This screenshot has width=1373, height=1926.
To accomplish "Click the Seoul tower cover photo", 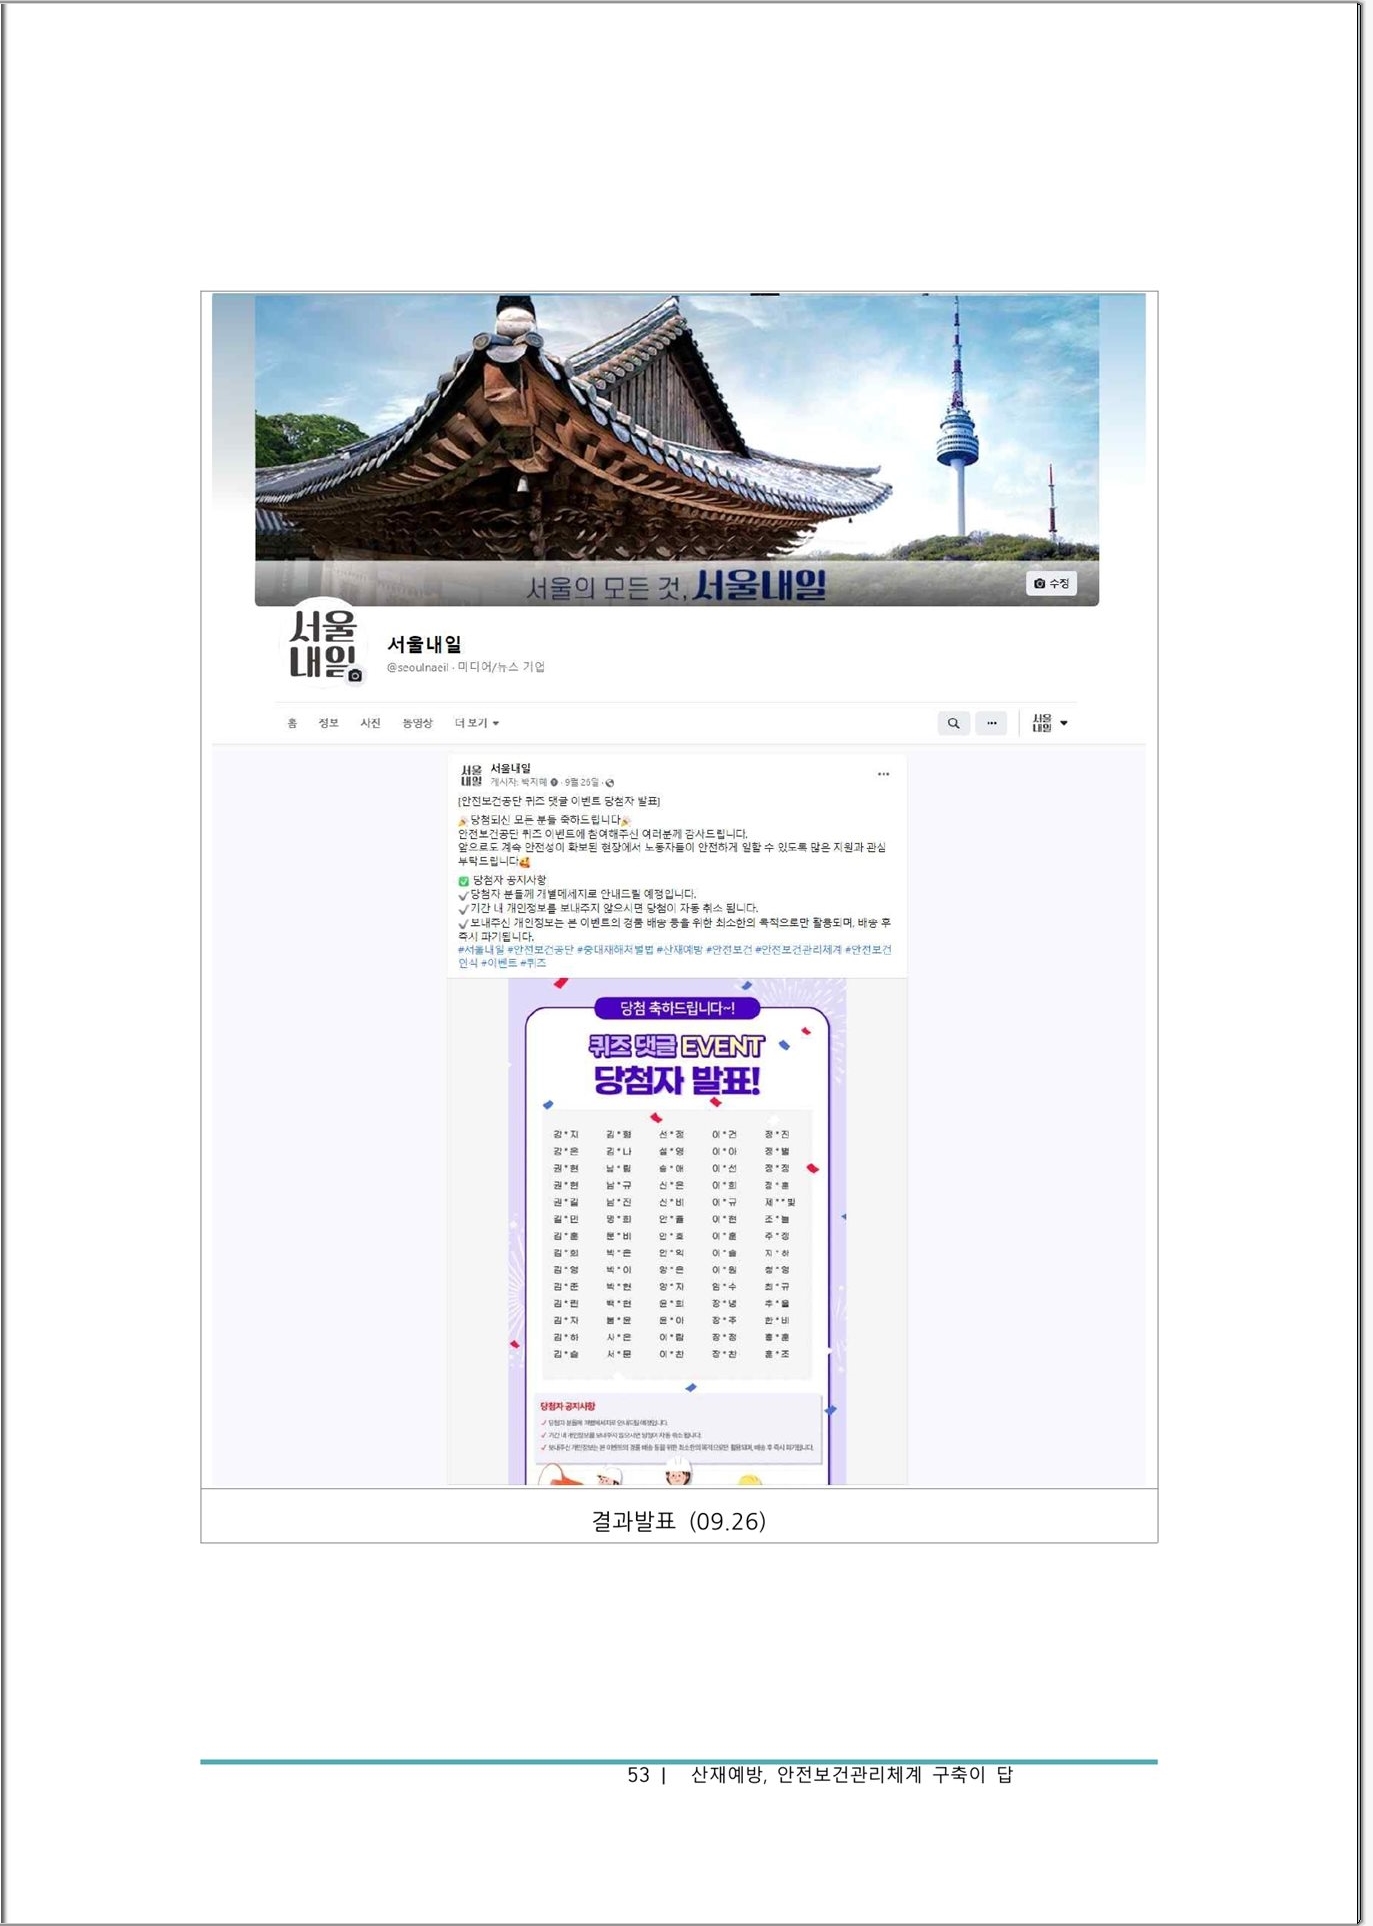I will tap(677, 449).
